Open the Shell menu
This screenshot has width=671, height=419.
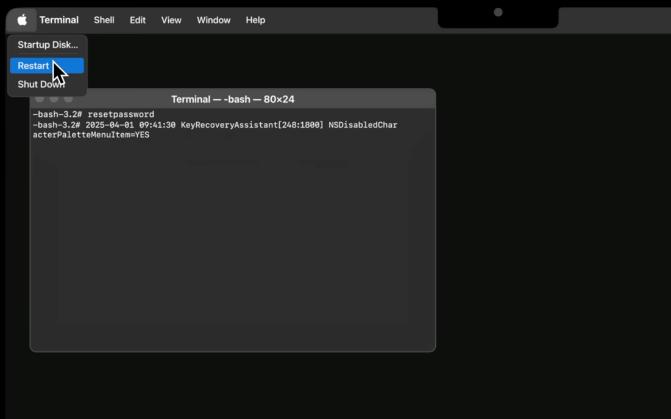104,20
